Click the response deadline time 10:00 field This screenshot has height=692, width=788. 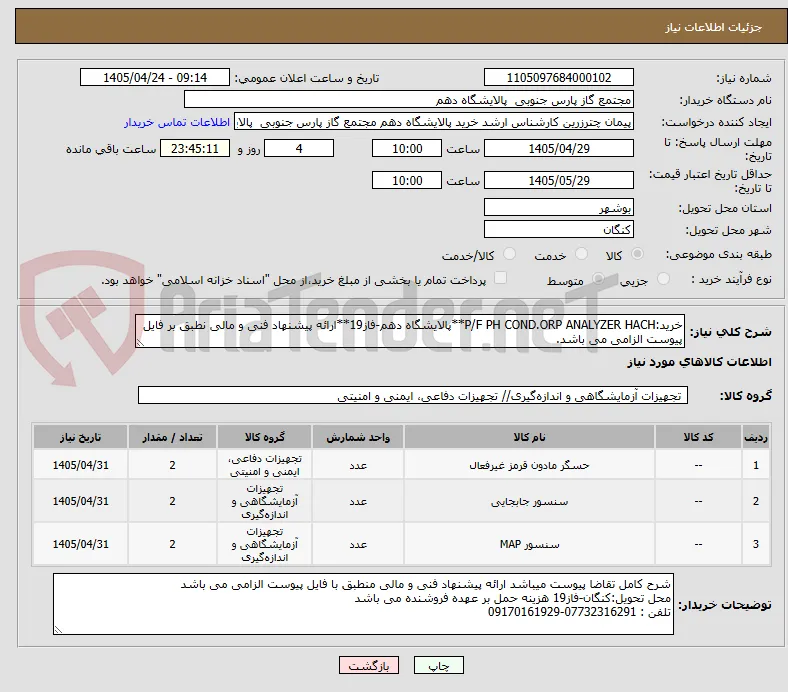(407, 148)
